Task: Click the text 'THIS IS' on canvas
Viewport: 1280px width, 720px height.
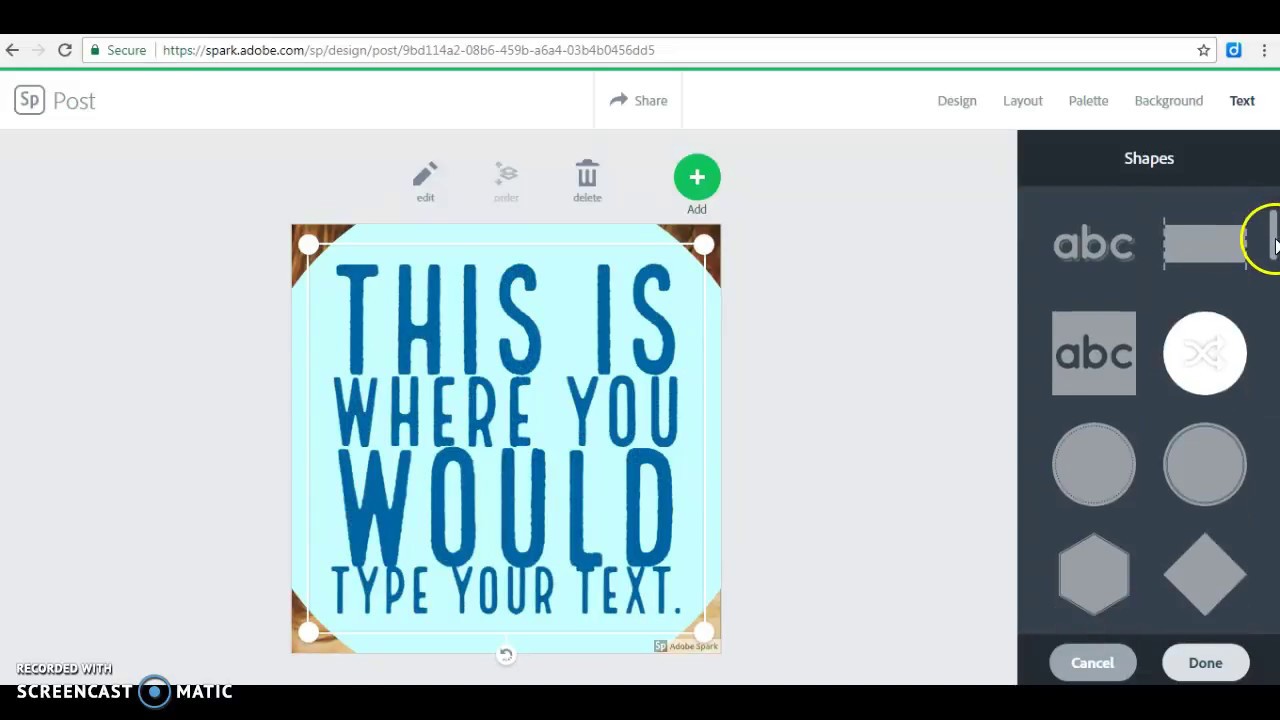Action: click(506, 319)
